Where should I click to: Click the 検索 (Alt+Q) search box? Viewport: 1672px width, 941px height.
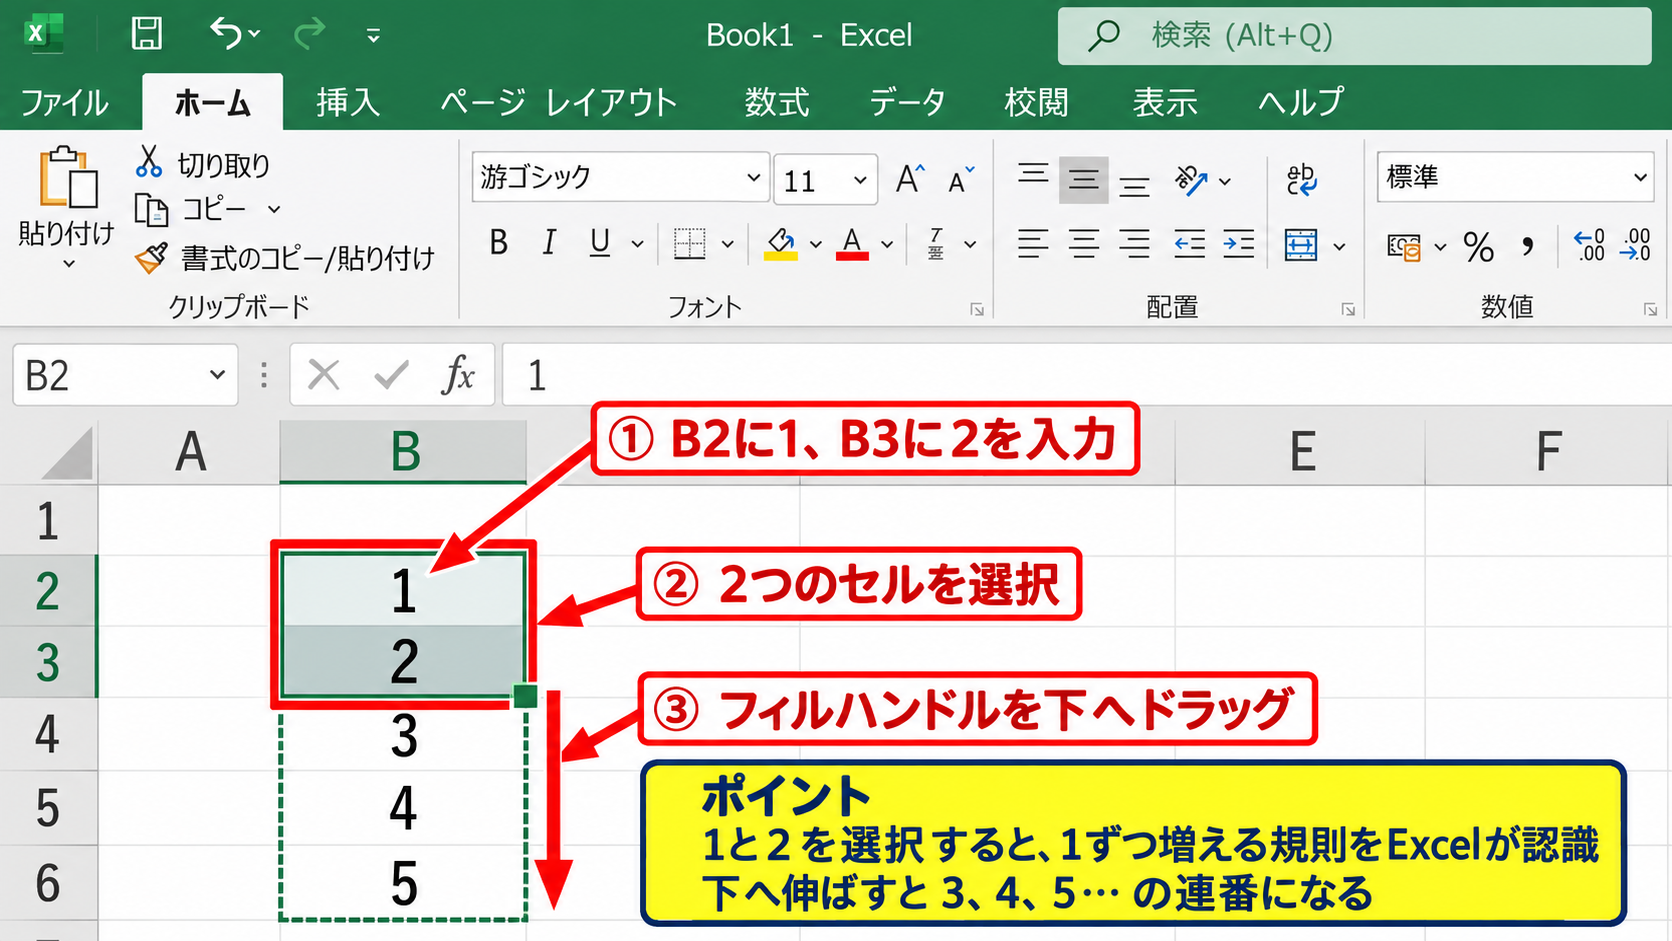pyautogui.click(x=1354, y=36)
